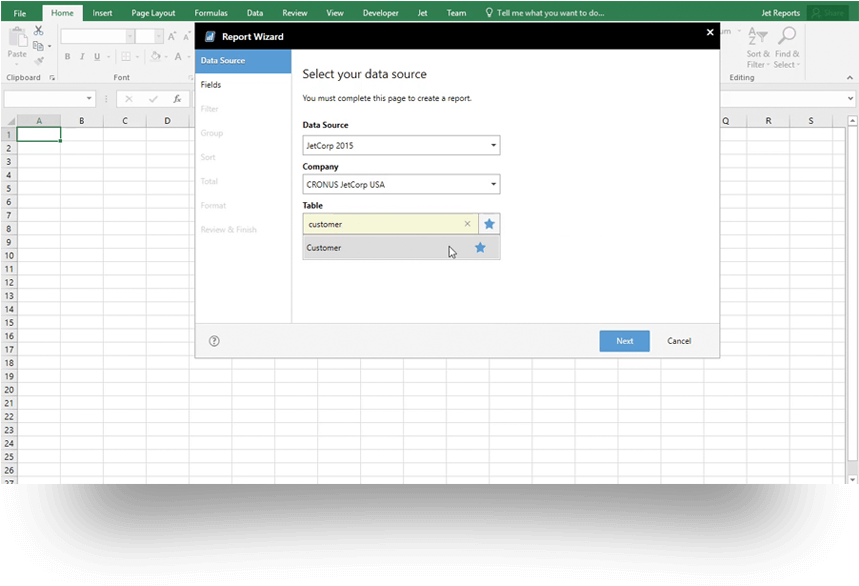
Task: Click the Find & Select magnifier icon
Action: pyautogui.click(x=787, y=36)
